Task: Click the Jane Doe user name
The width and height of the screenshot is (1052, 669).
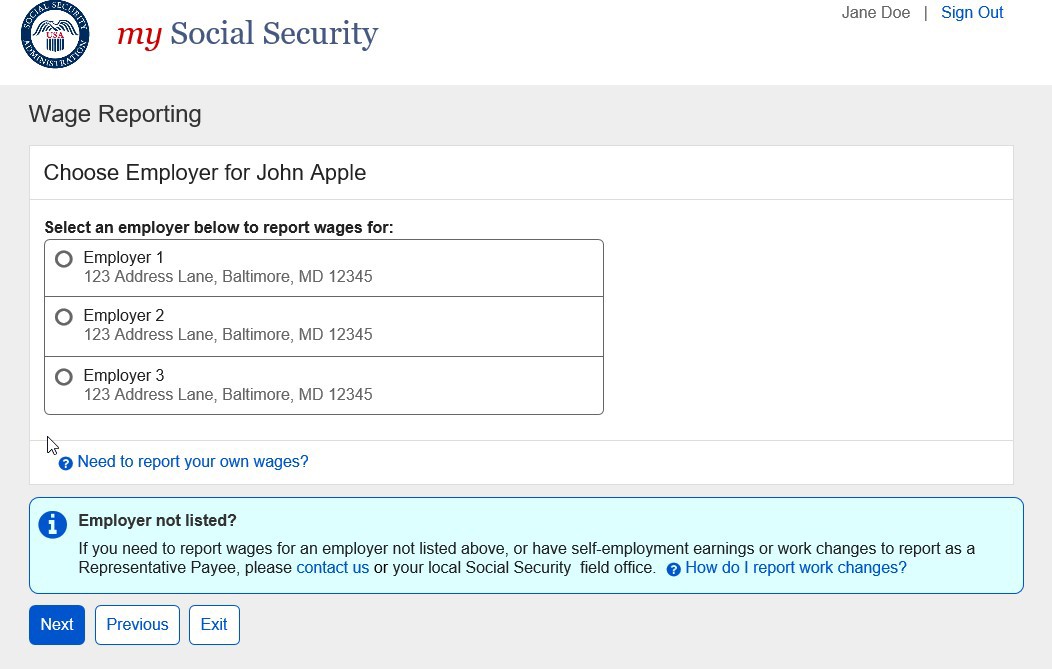Action: tap(876, 13)
